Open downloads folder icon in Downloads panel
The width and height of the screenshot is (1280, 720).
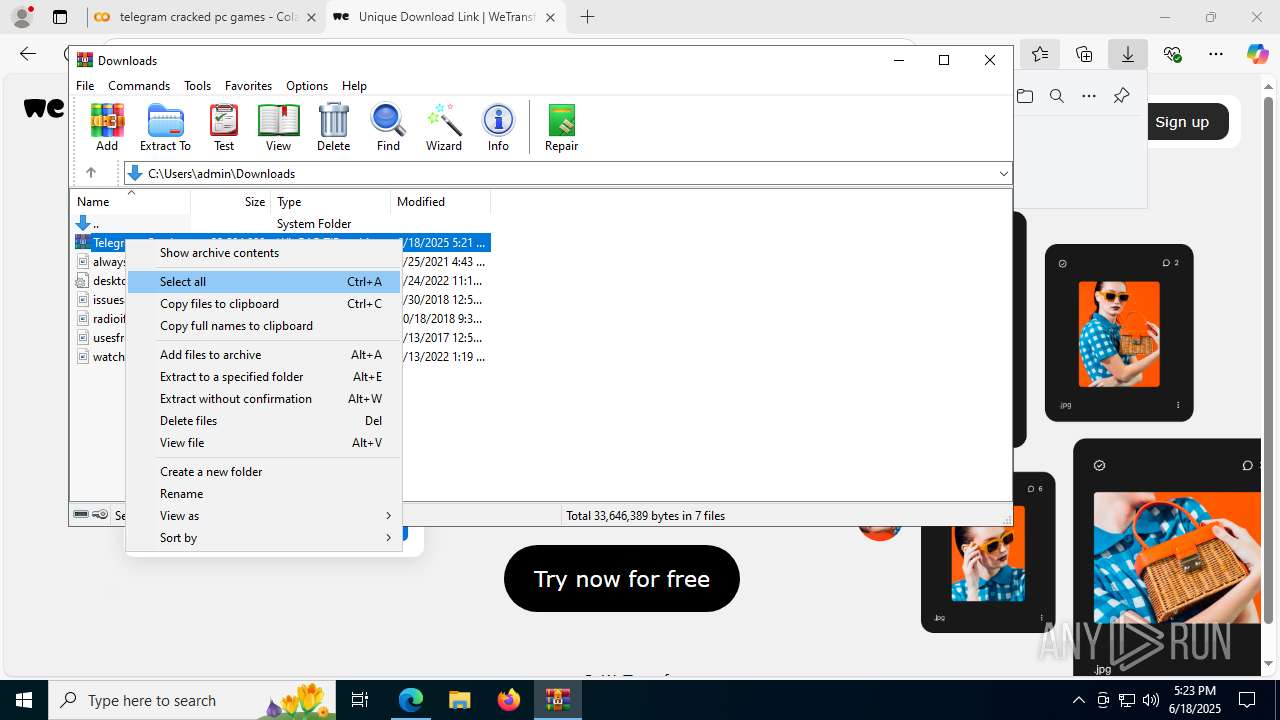1025,96
